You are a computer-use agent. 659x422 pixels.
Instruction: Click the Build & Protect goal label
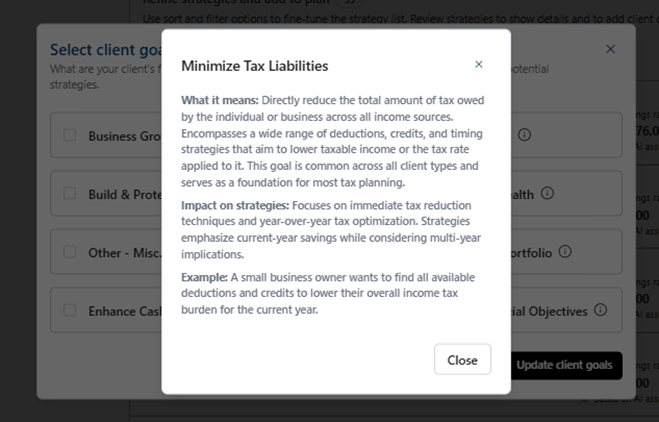tap(125, 194)
